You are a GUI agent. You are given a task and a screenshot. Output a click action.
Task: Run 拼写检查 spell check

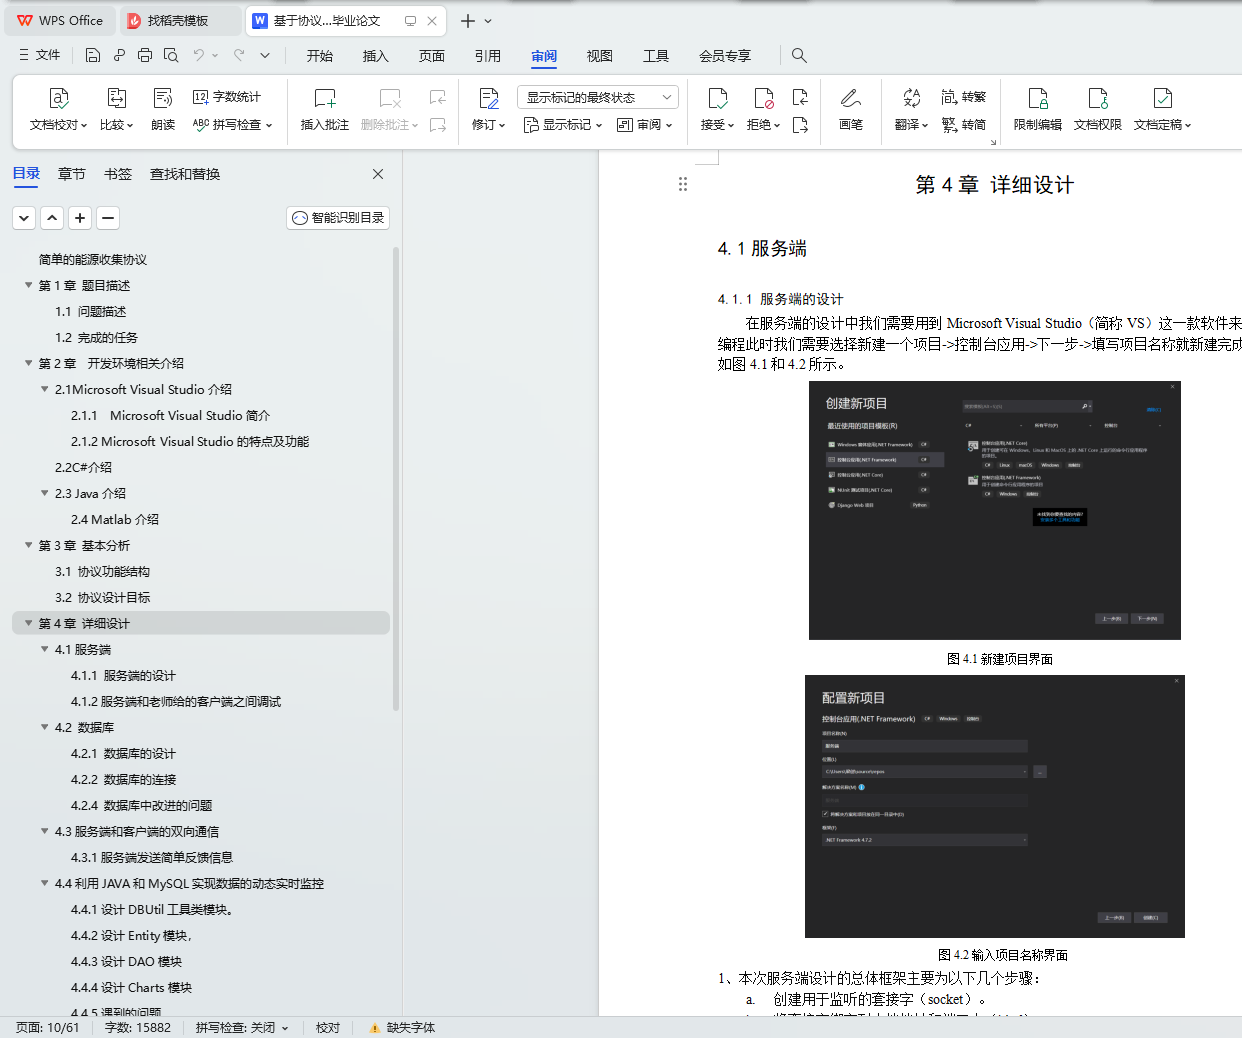pos(232,125)
